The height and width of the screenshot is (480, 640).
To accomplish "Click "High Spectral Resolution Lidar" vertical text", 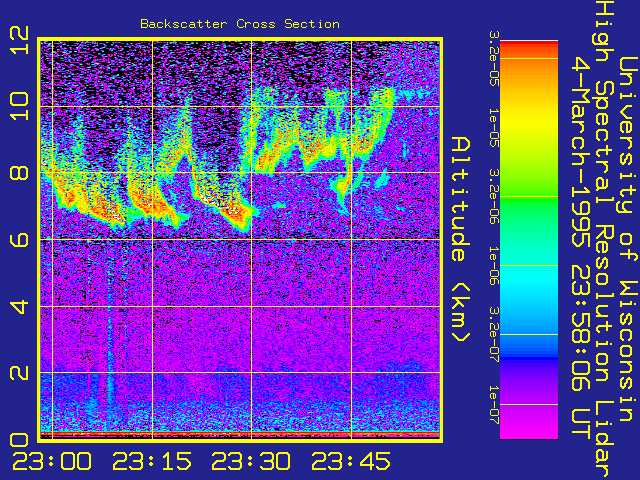I will click(604, 240).
